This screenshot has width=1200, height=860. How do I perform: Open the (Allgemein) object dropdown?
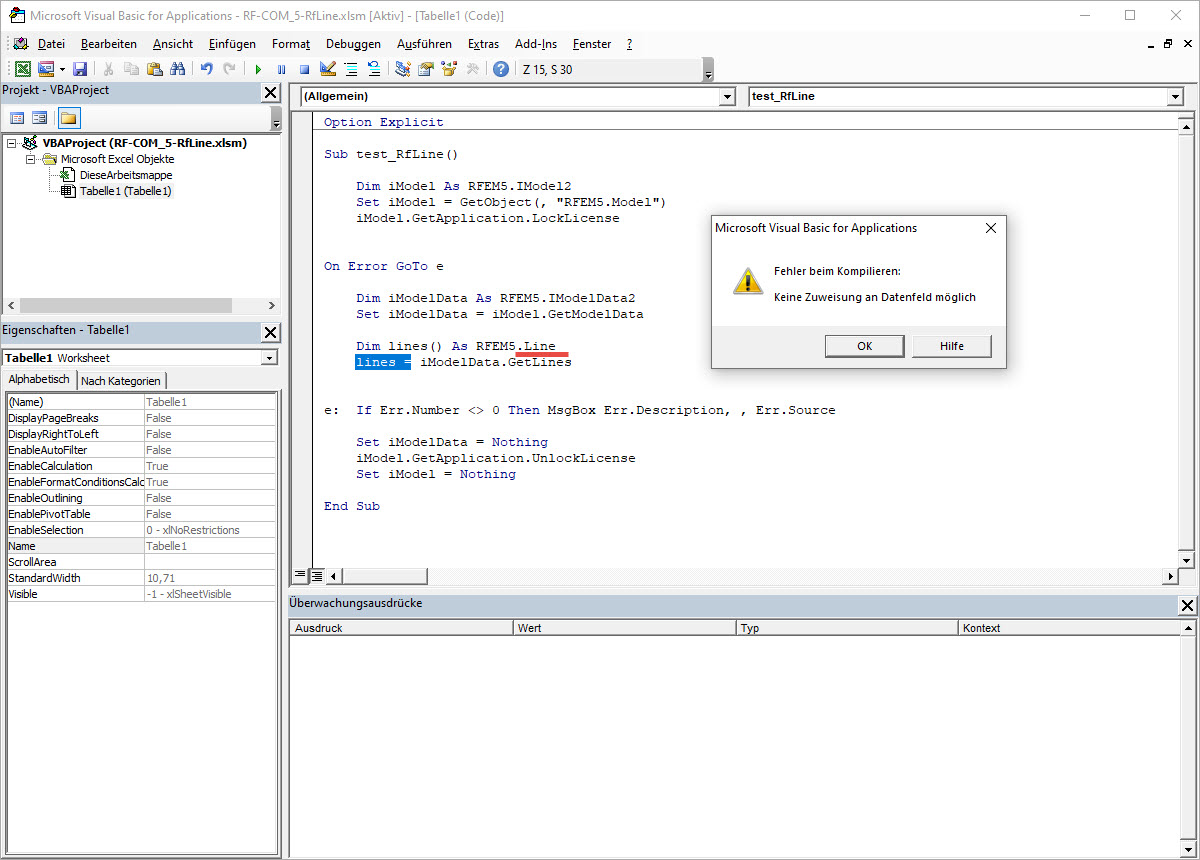click(727, 97)
